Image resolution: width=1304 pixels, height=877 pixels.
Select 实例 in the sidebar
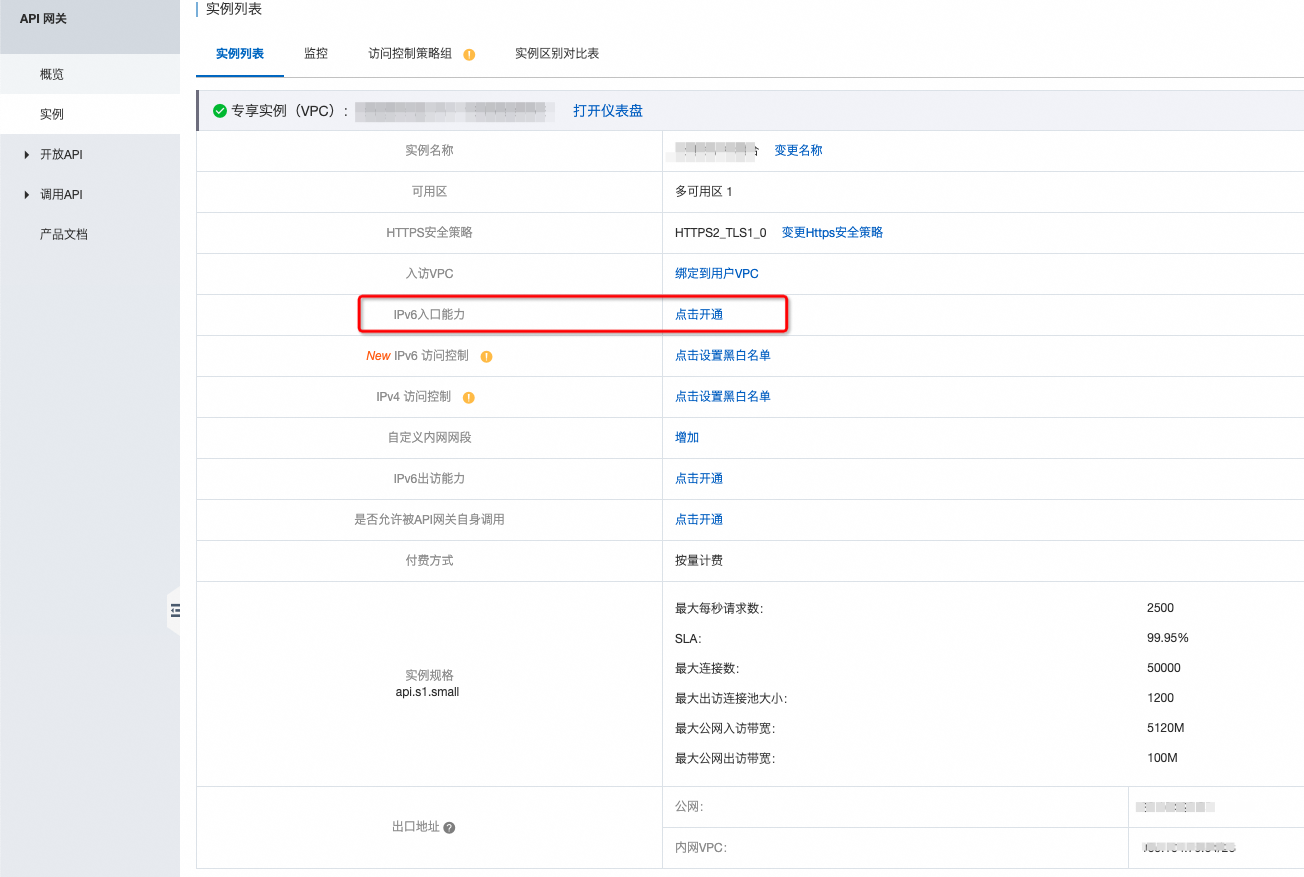click(x=52, y=114)
